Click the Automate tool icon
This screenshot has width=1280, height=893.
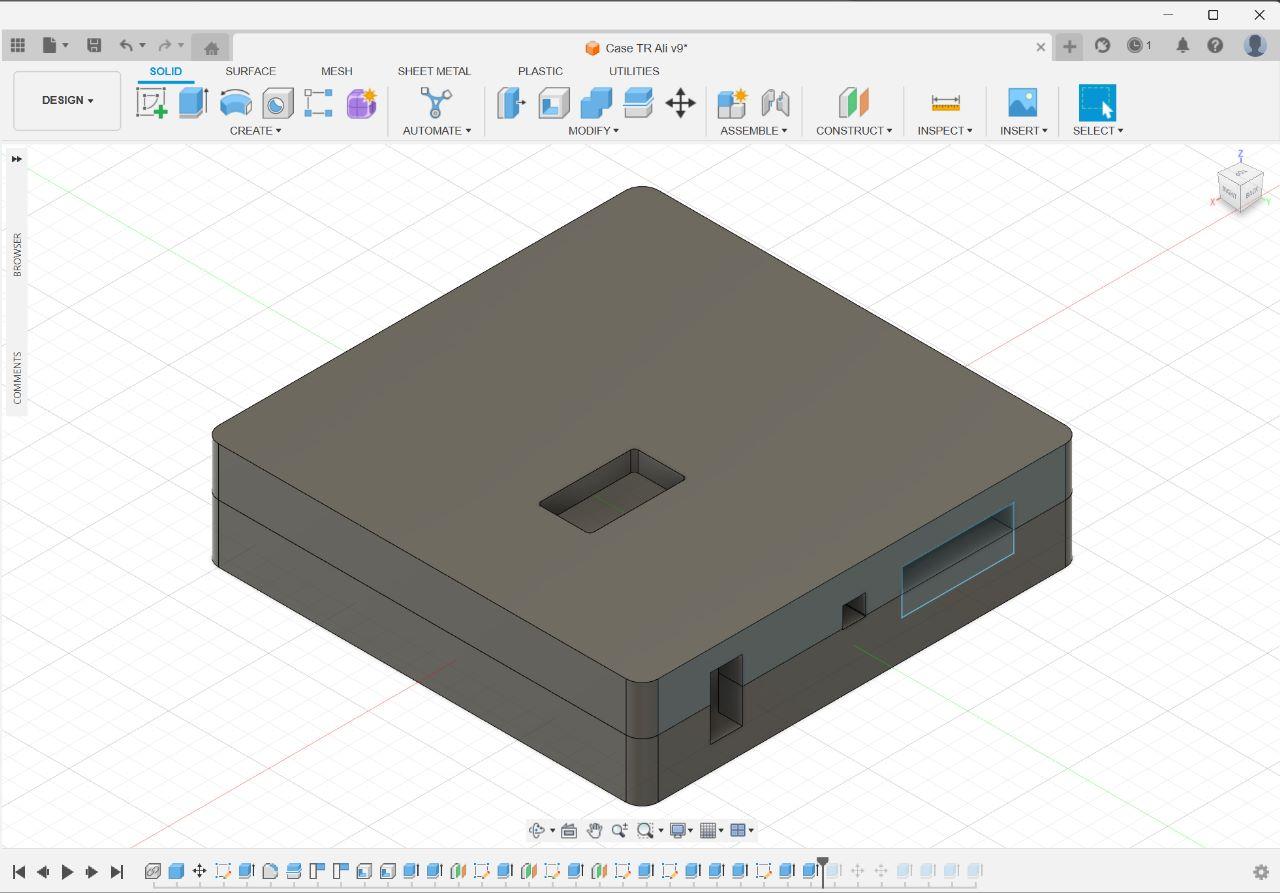coord(436,102)
